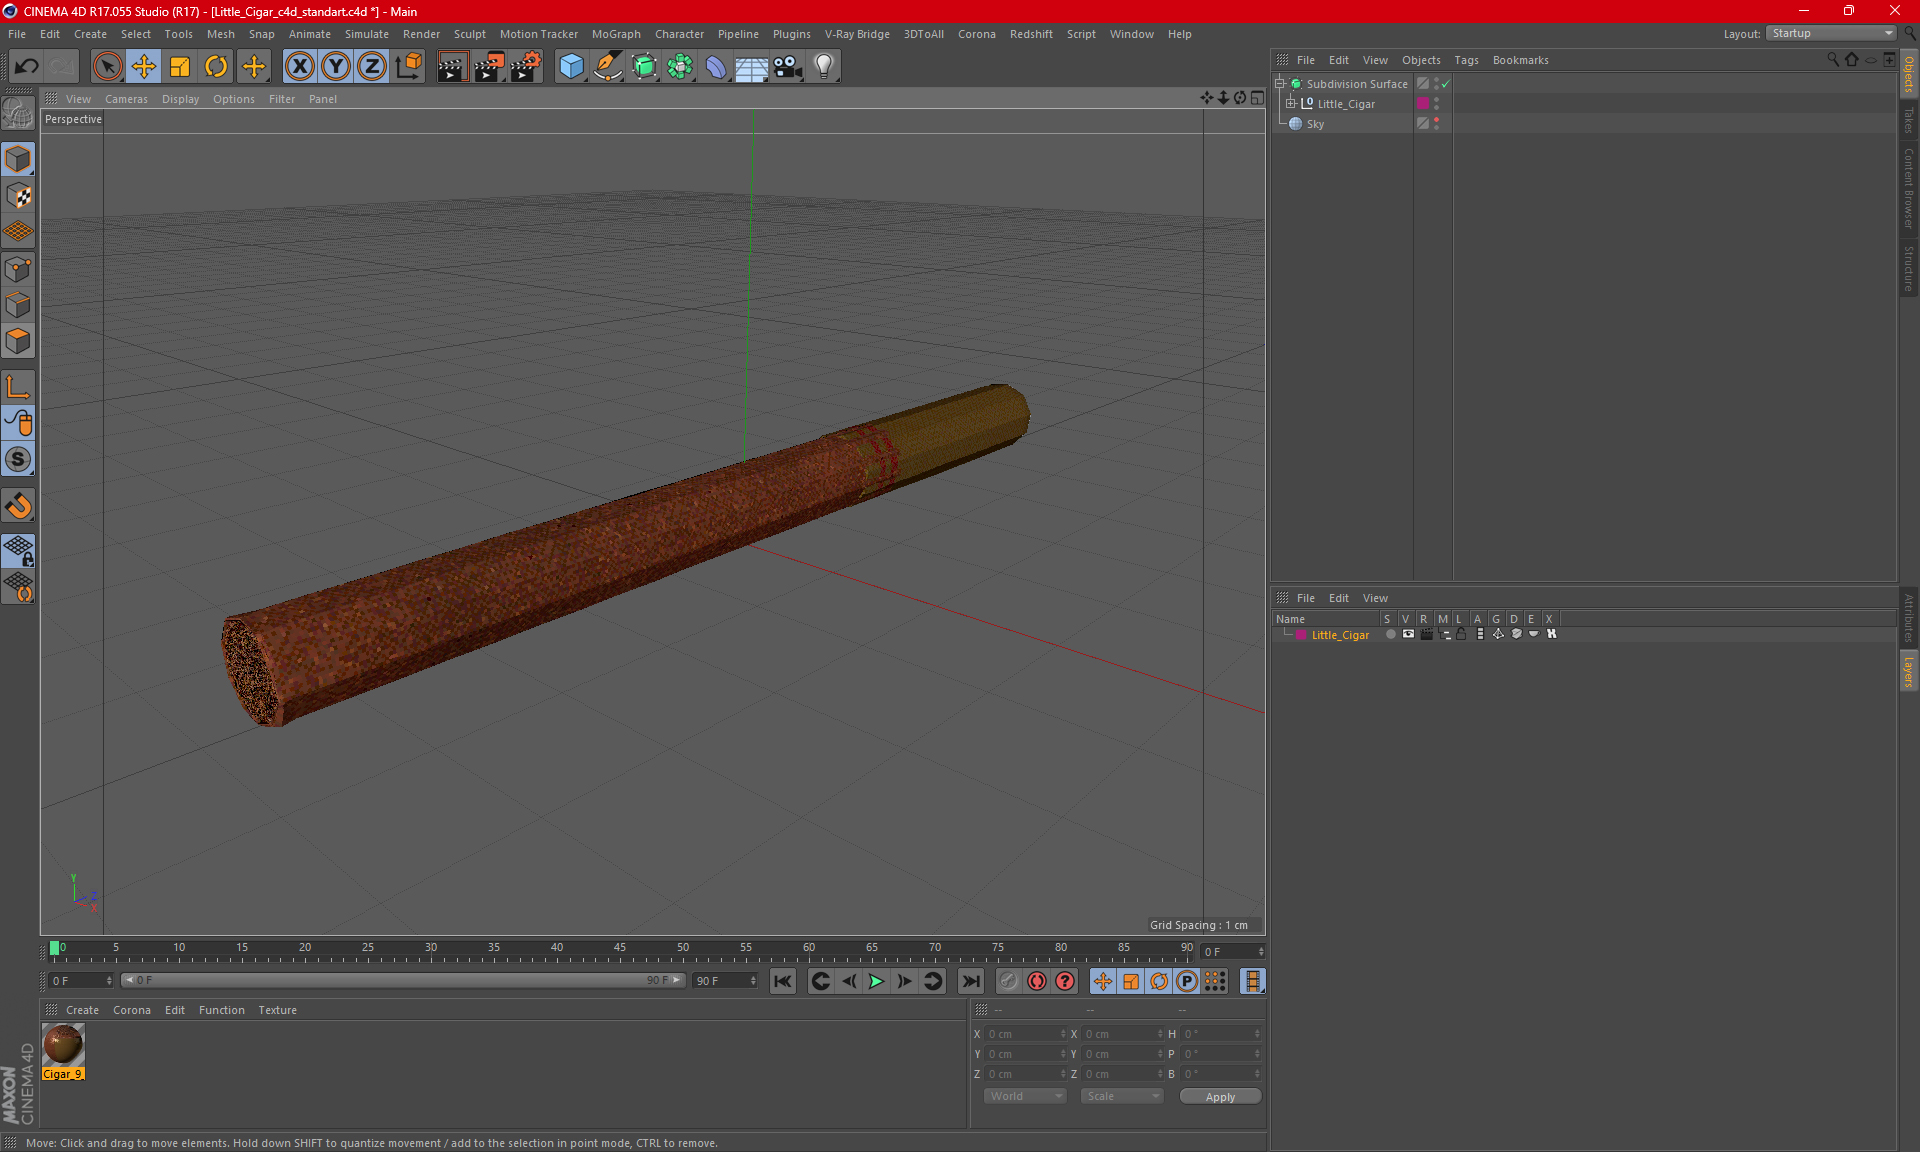The width and height of the screenshot is (1920, 1152).
Task: Switch to Structure side tab
Action: (x=1909, y=268)
